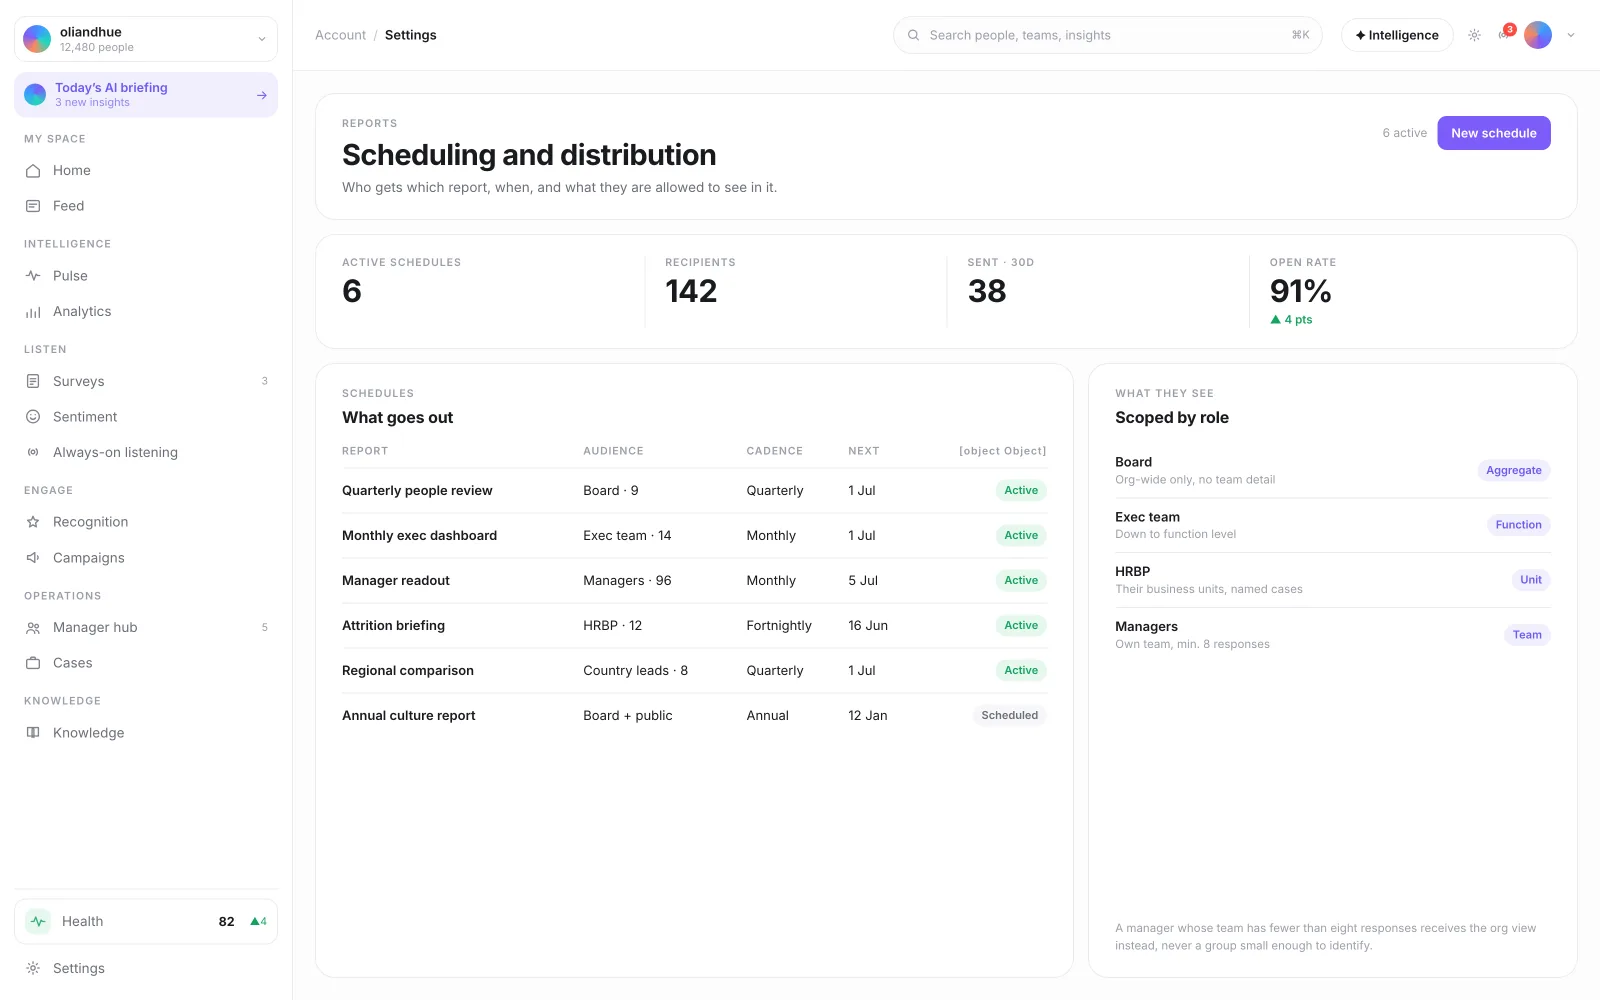Go to Analytics in sidebar

pos(146,312)
